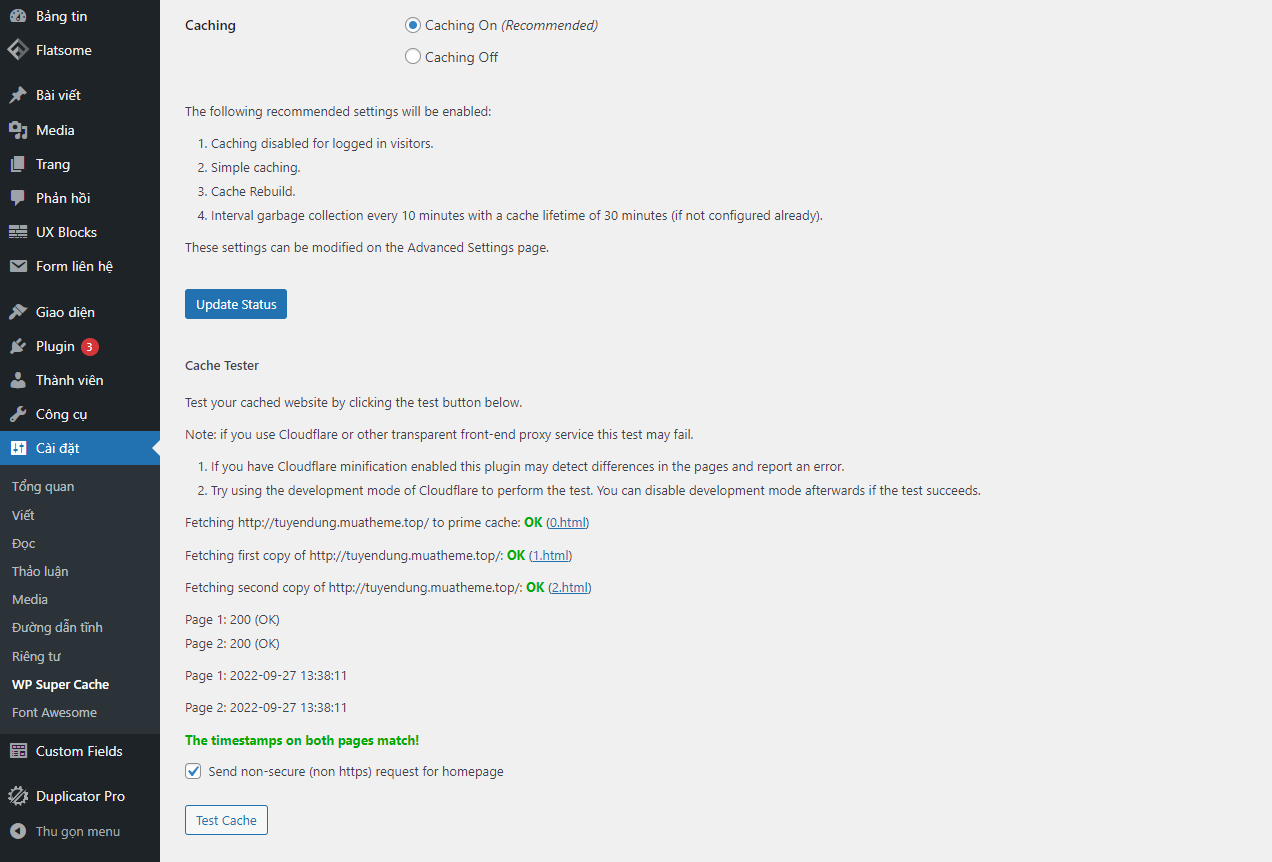Select the Caching On radio button
Viewport: 1272px width, 862px height.
[x=413, y=25]
